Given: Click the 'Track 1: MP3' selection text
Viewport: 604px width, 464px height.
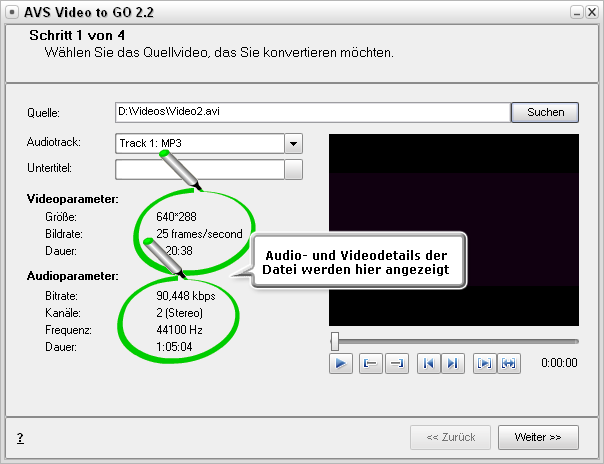Looking at the screenshot, I should point(151,143).
